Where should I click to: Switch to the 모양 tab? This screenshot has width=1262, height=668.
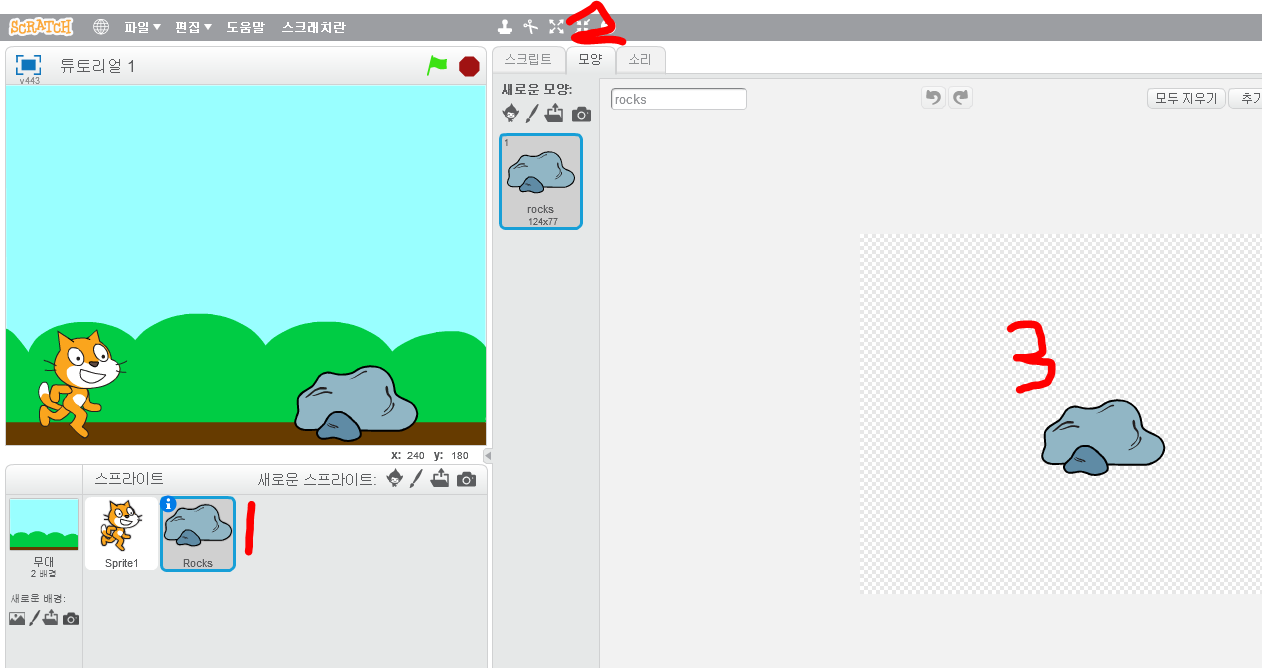tap(590, 60)
